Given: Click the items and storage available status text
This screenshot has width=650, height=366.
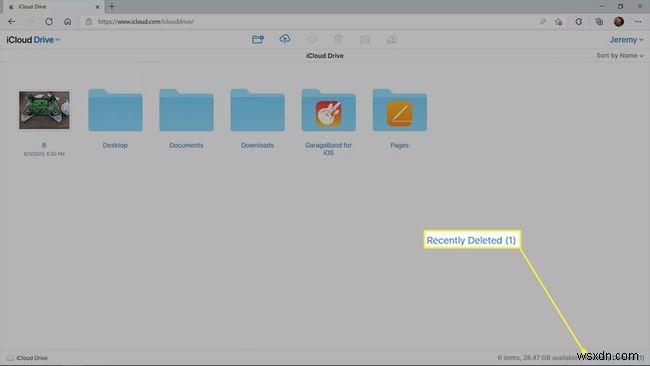Looking at the screenshot, I should 537,357.
